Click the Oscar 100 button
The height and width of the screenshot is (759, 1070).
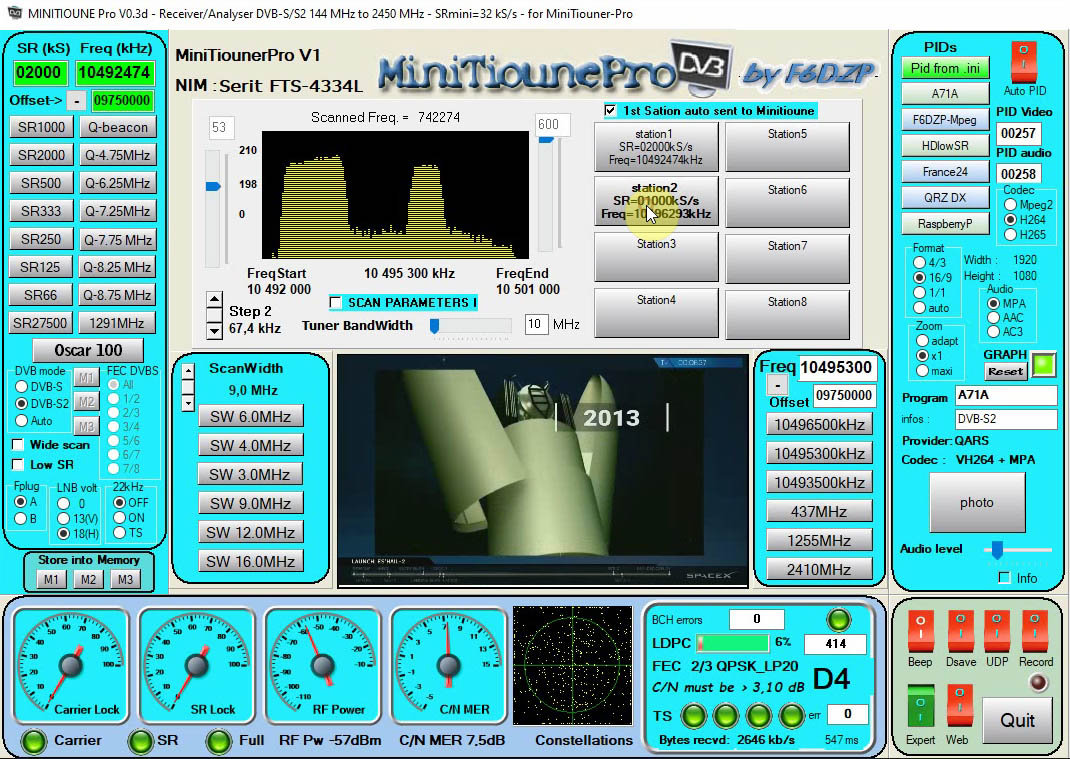point(88,351)
